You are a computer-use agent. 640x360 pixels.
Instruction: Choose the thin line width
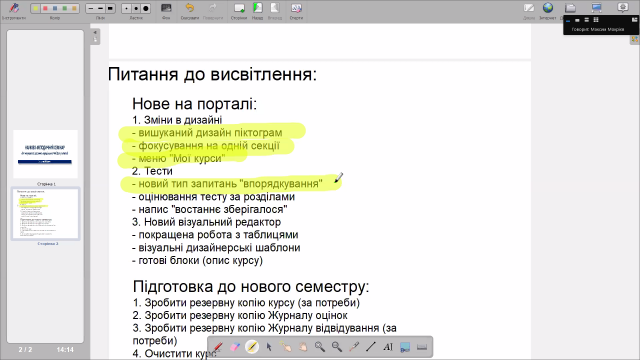click(x=91, y=9)
